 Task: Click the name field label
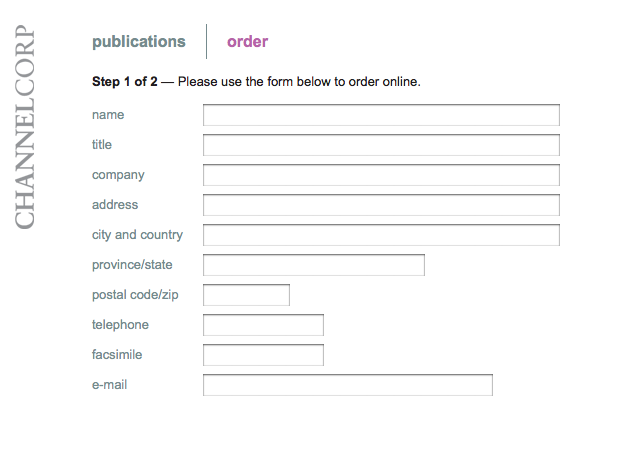coord(108,115)
